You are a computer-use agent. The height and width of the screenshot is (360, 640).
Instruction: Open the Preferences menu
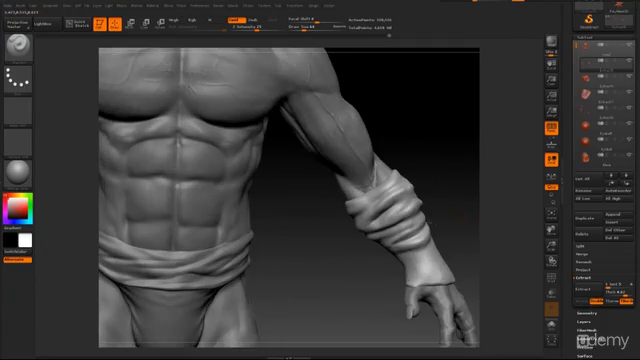pyautogui.click(x=200, y=6)
